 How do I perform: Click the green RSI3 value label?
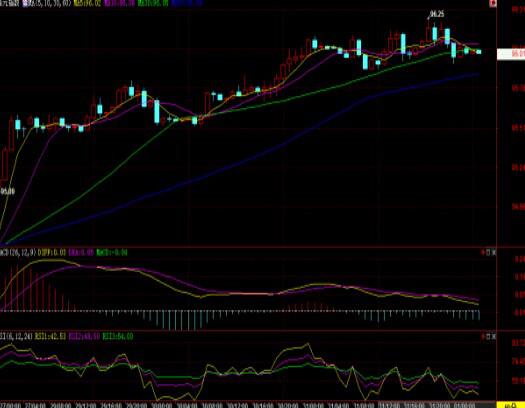(118, 336)
